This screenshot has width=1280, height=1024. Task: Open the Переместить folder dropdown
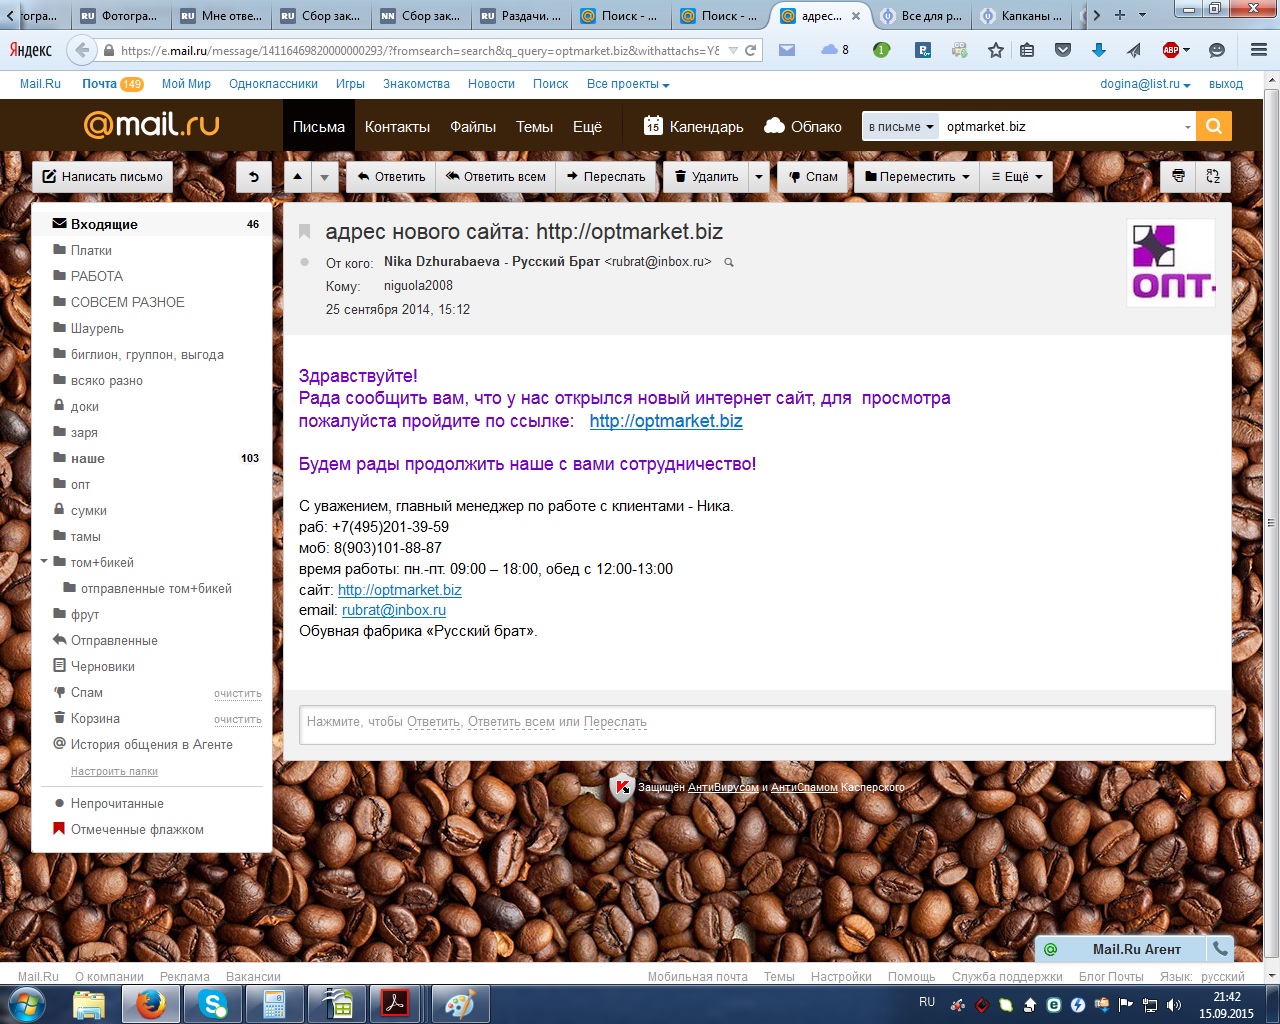(917, 177)
